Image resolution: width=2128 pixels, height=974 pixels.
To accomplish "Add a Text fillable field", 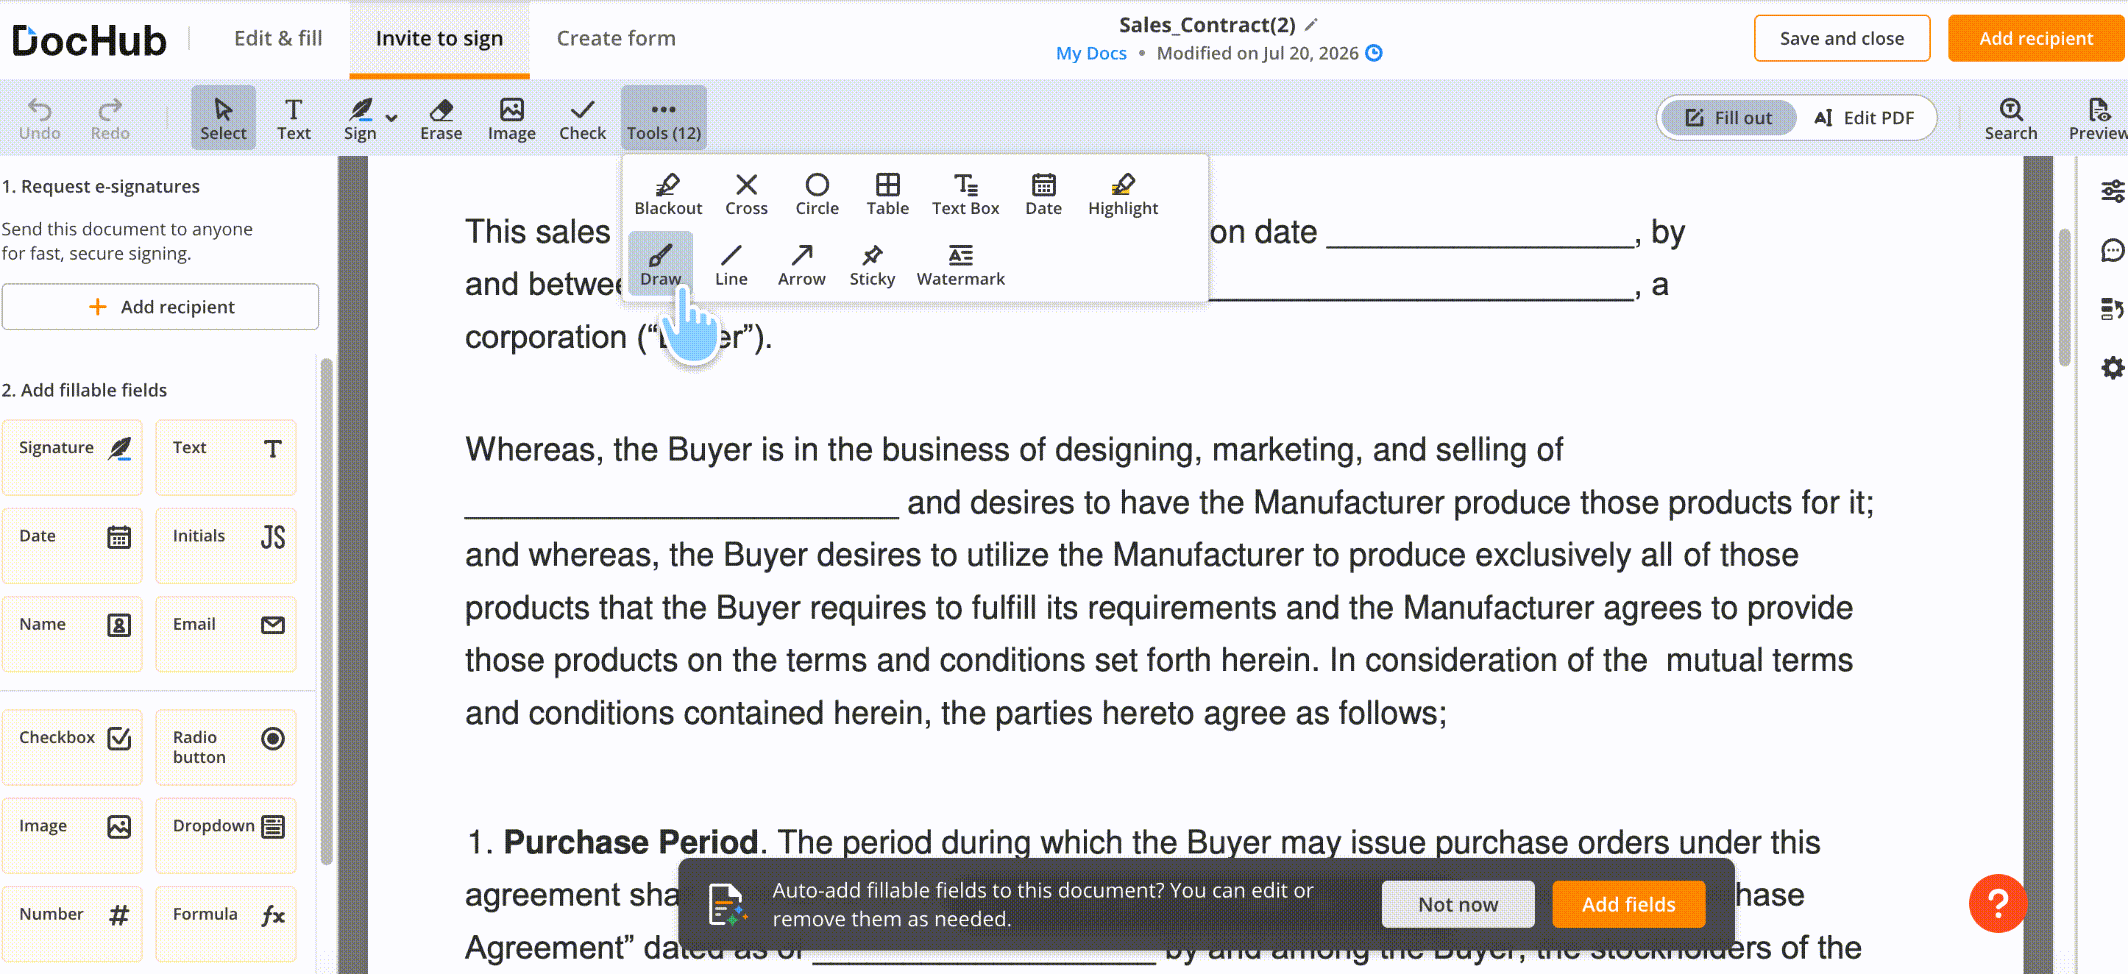I will [x=226, y=457].
